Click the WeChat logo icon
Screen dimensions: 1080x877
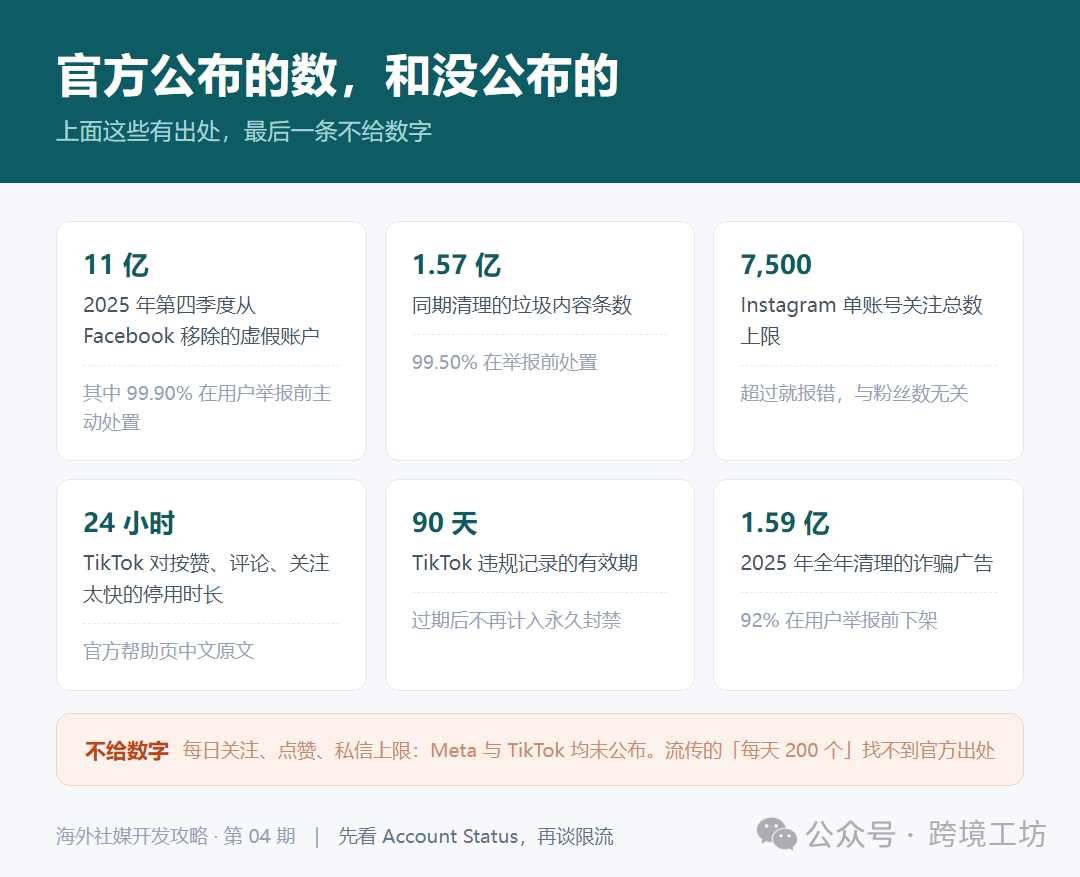click(777, 834)
